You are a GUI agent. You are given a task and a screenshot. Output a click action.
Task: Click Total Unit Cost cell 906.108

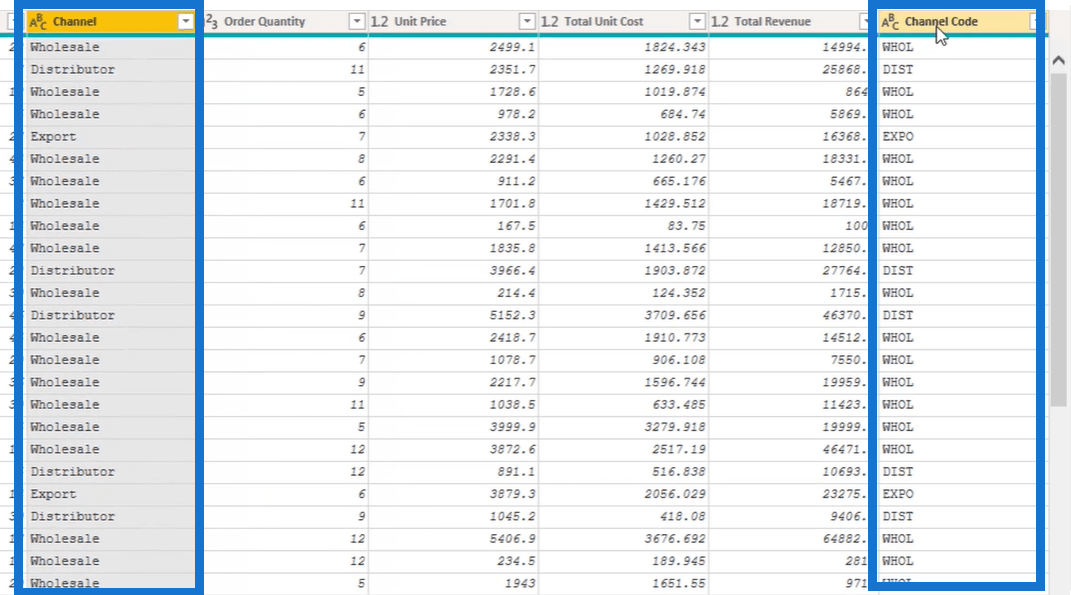coord(624,360)
